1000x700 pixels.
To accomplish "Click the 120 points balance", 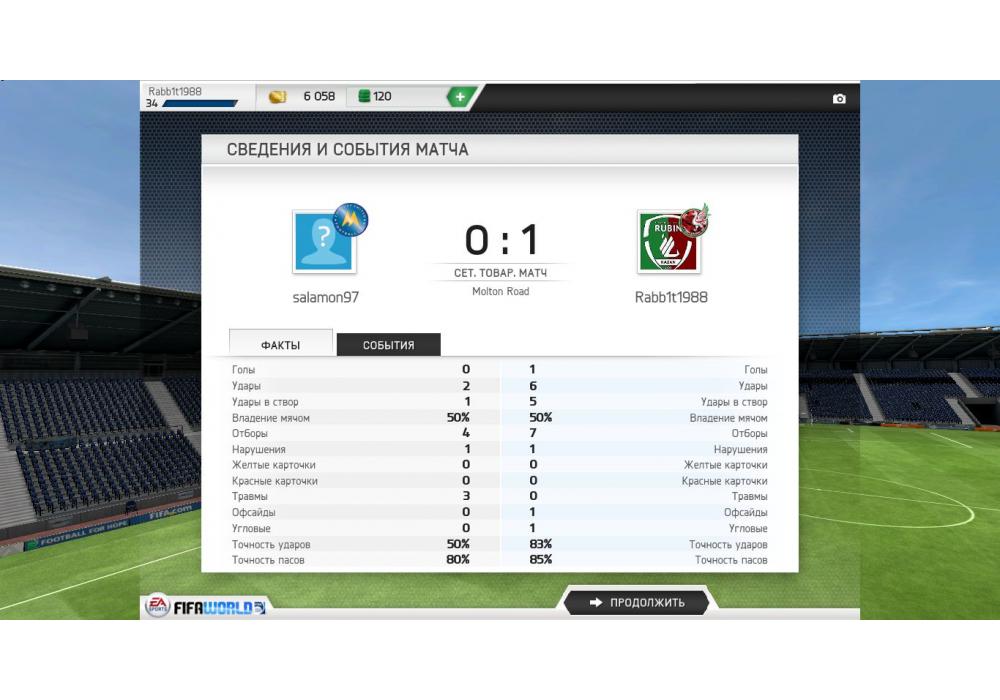I will tap(382, 96).
